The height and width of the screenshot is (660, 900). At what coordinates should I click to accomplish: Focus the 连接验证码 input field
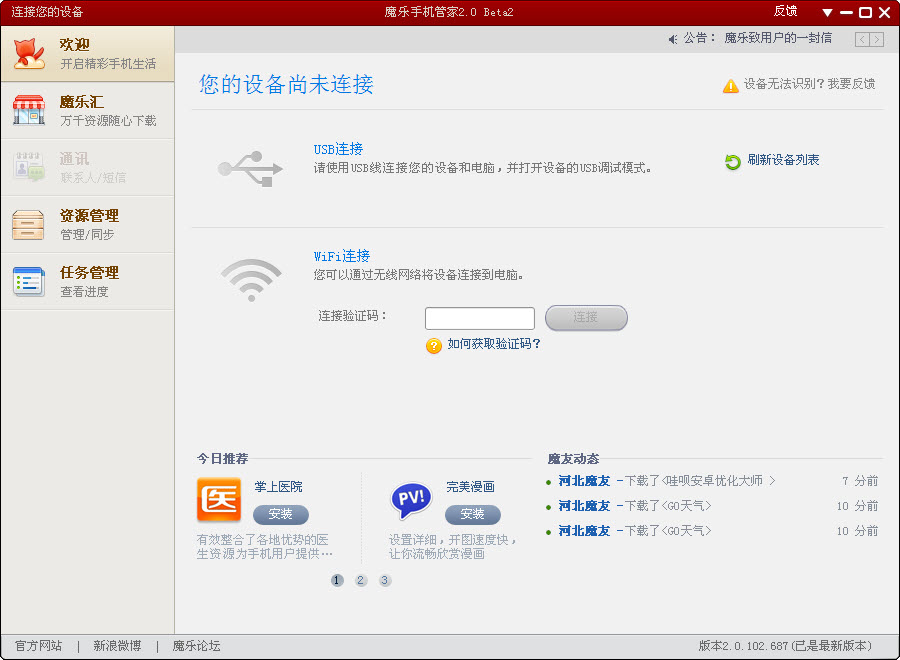480,319
